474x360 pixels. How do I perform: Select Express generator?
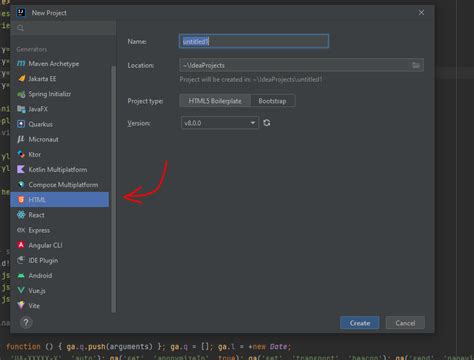point(59,230)
